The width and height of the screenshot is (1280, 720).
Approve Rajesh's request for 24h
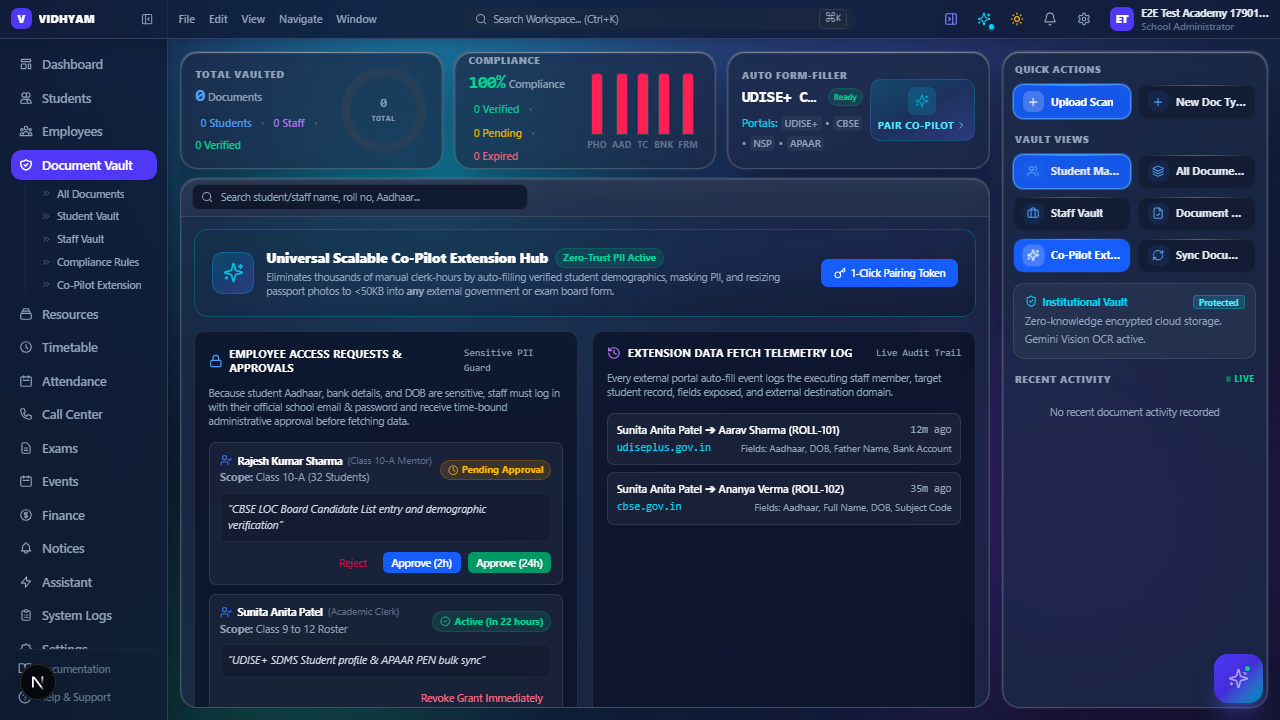[x=509, y=563]
